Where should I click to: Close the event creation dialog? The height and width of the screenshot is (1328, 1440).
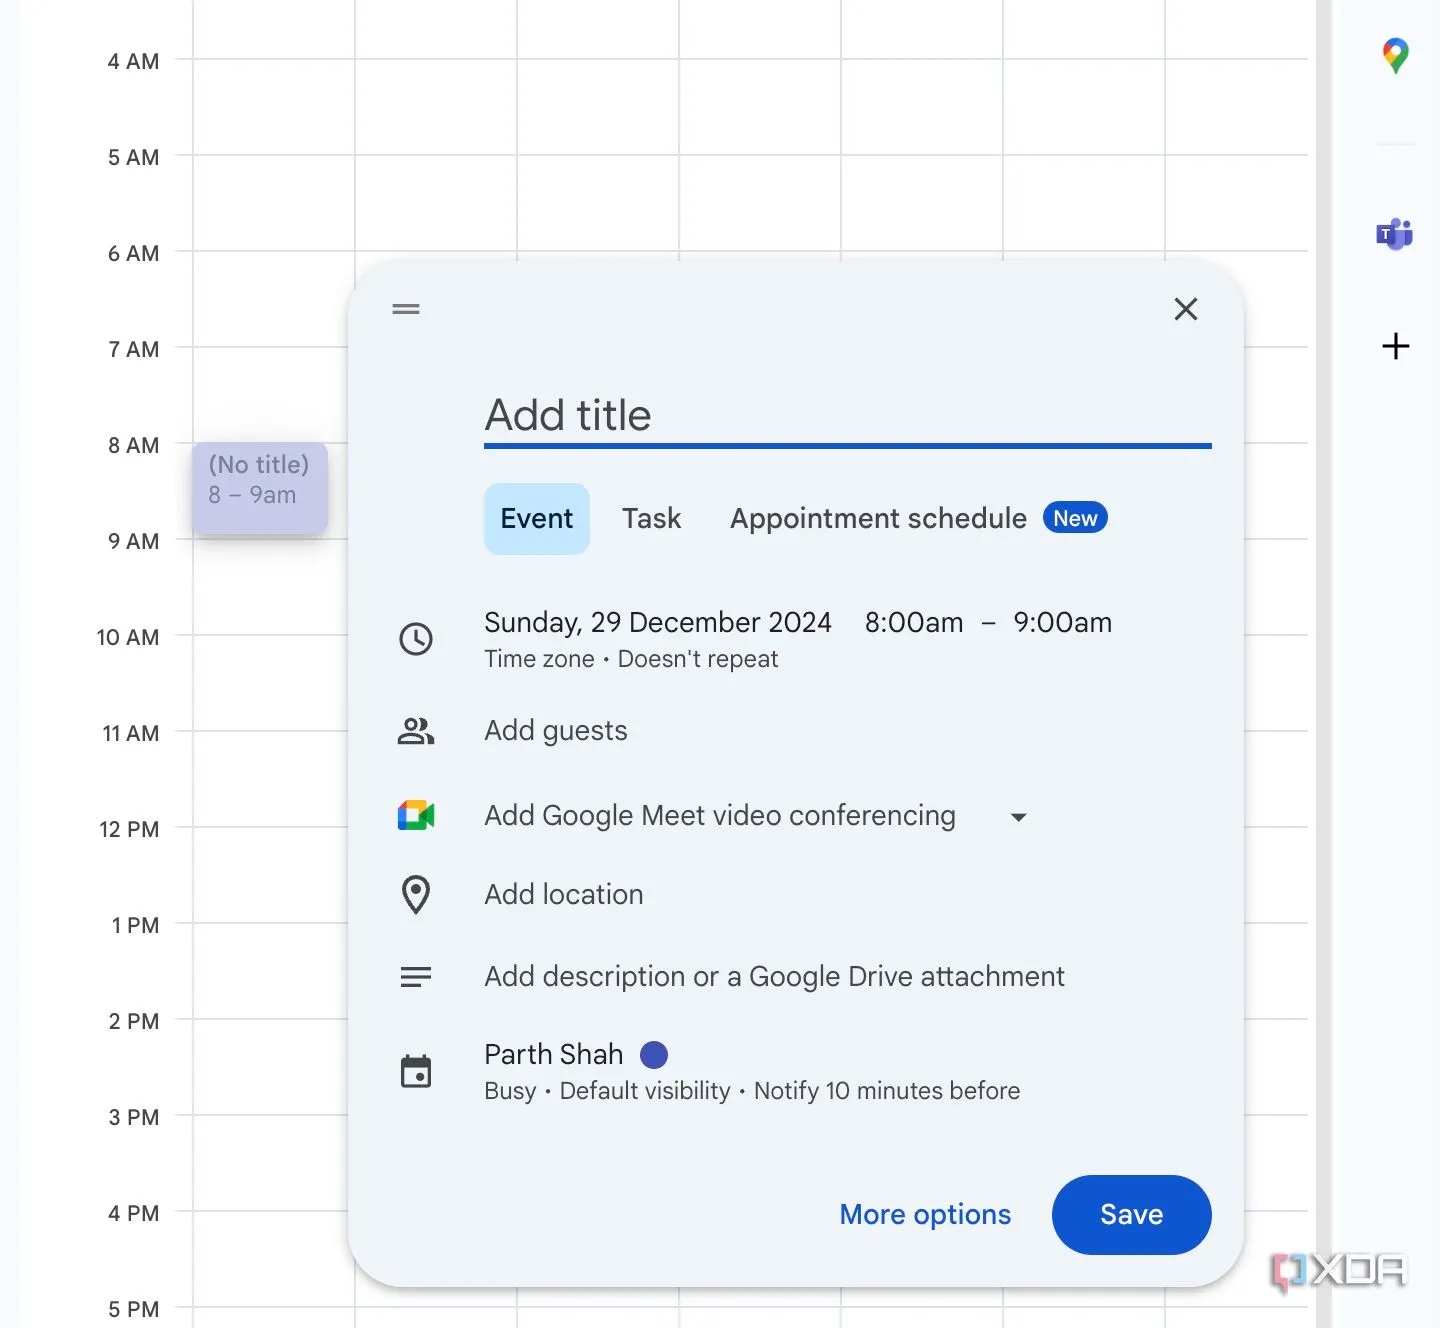[x=1185, y=309]
